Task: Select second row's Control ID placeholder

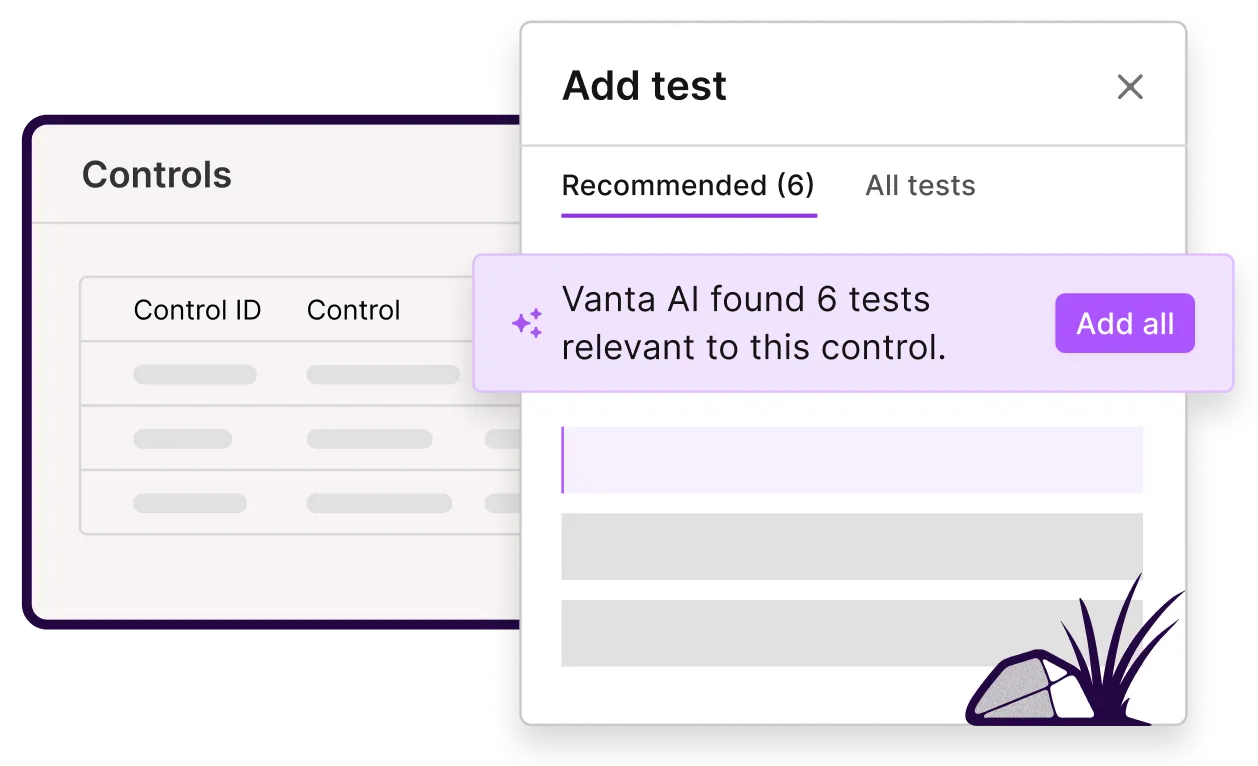Action: (x=182, y=439)
